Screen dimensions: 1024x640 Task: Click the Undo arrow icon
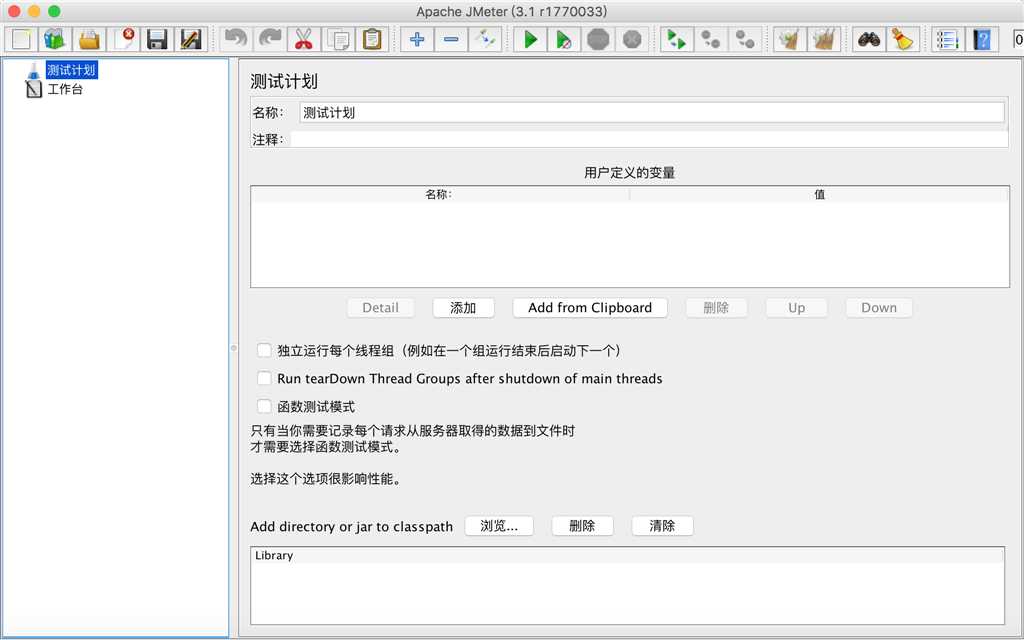(236, 39)
